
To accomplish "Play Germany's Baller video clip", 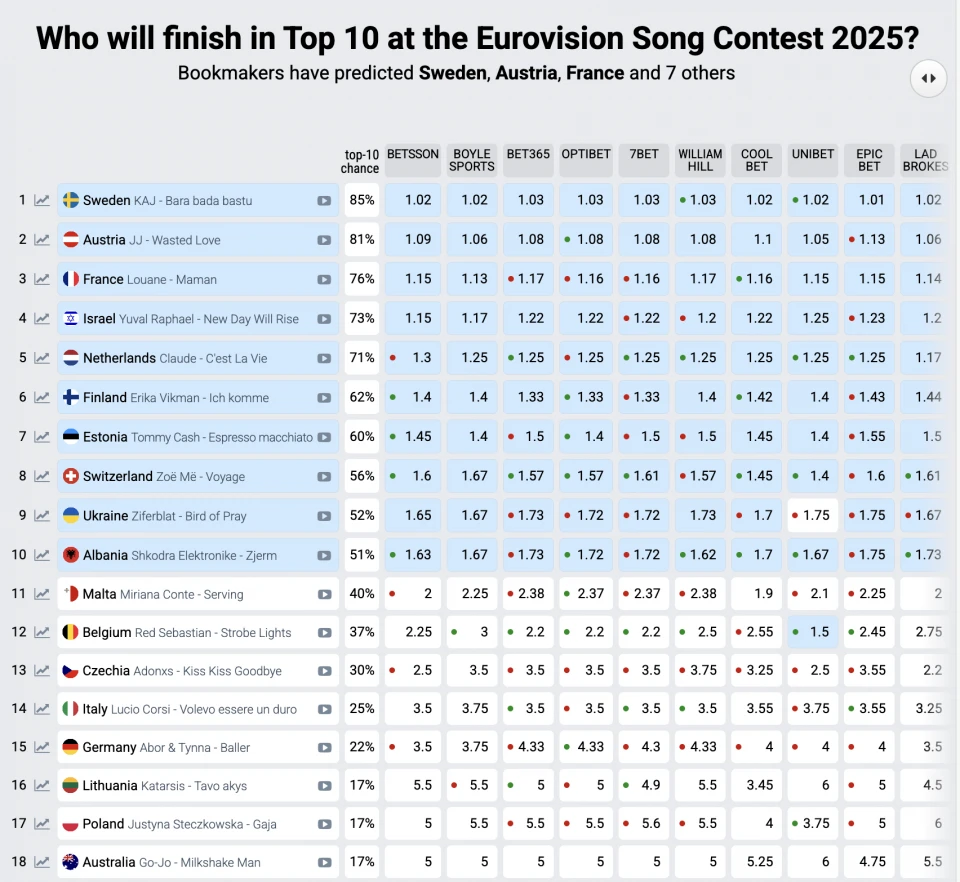I will [324, 747].
